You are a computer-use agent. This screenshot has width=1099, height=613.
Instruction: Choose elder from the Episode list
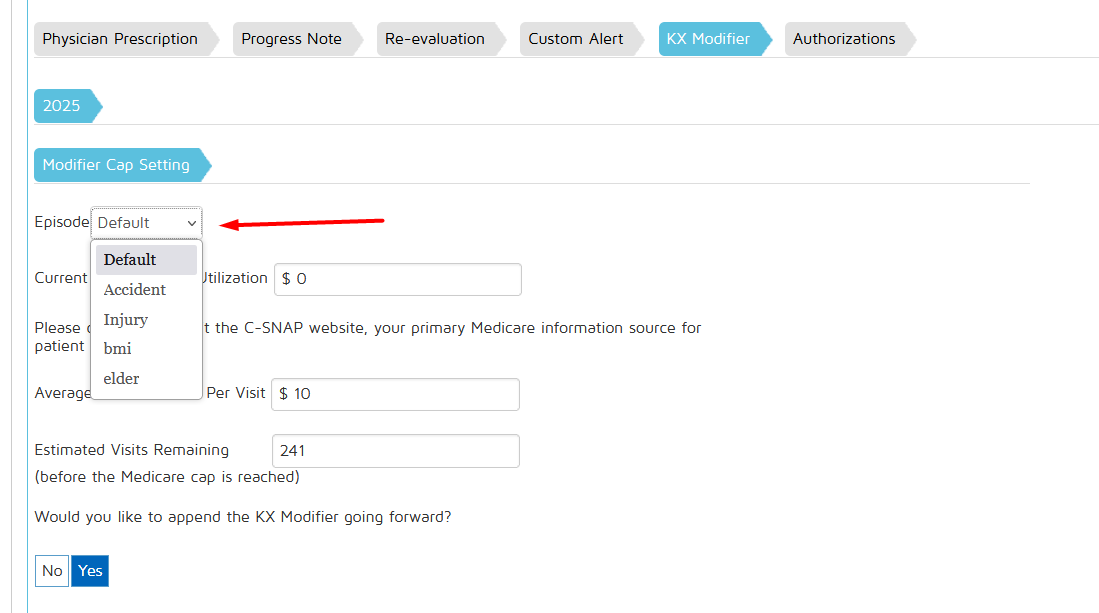pos(122,379)
